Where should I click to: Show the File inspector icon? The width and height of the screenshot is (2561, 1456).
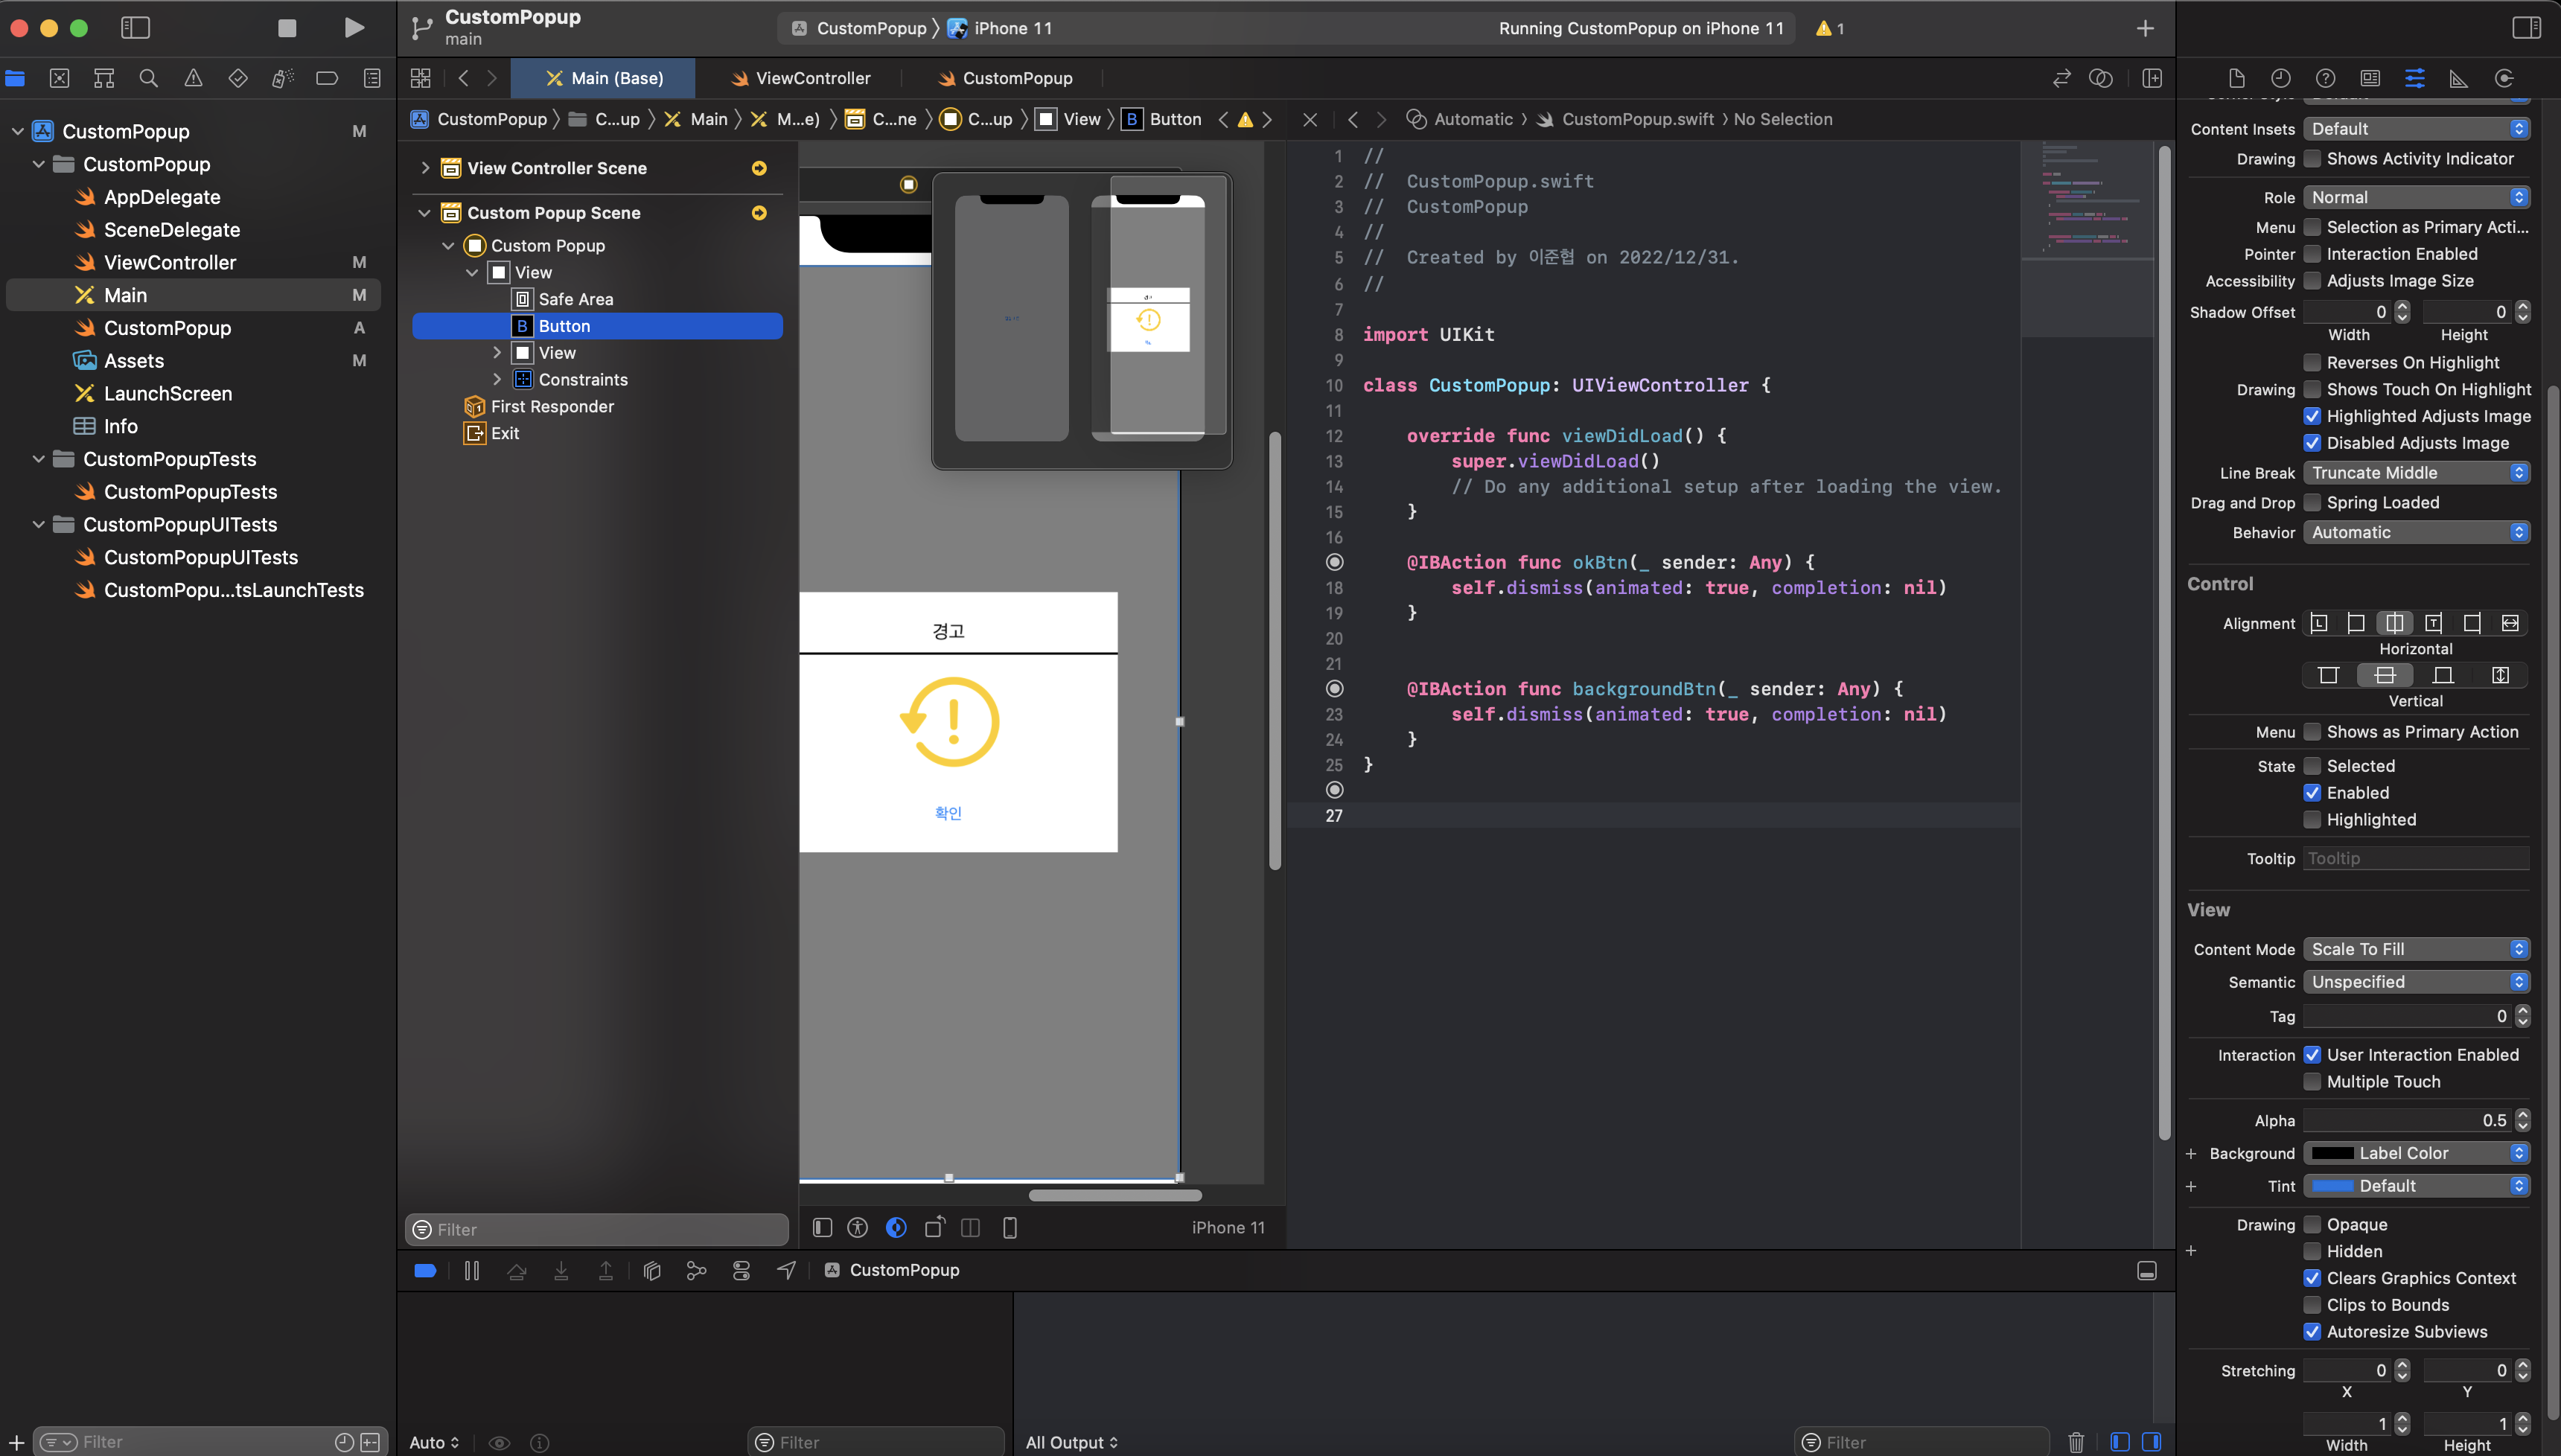click(x=2237, y=78)
